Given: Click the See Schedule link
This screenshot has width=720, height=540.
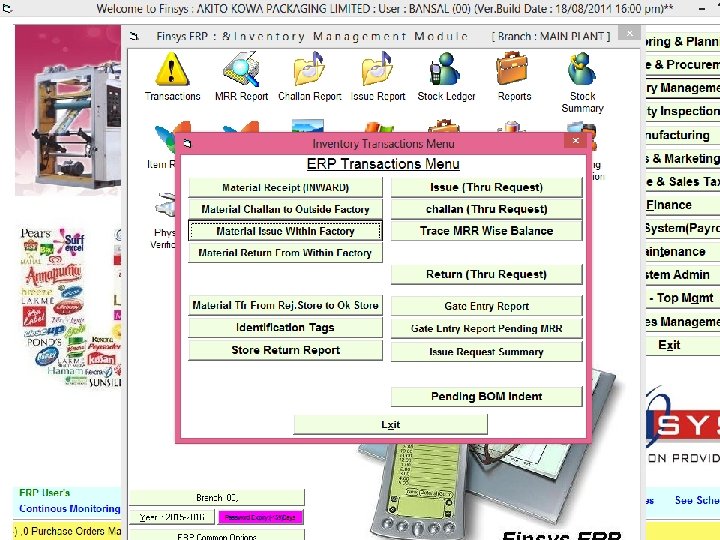Looking at the screenshot, I should pos(697,501).
